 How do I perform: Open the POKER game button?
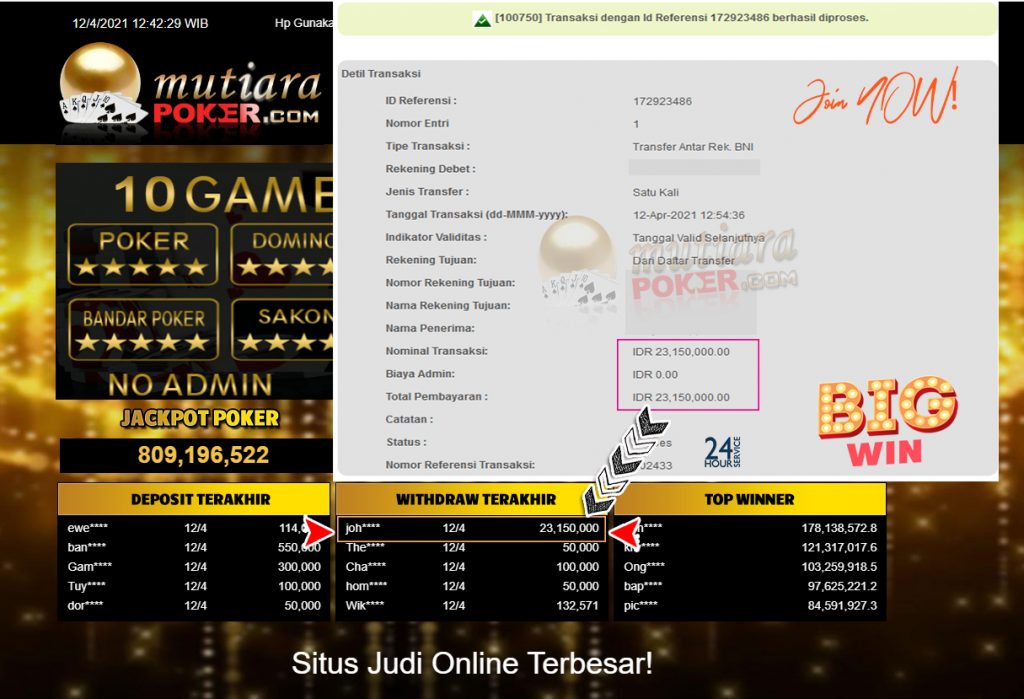[143, 254]
